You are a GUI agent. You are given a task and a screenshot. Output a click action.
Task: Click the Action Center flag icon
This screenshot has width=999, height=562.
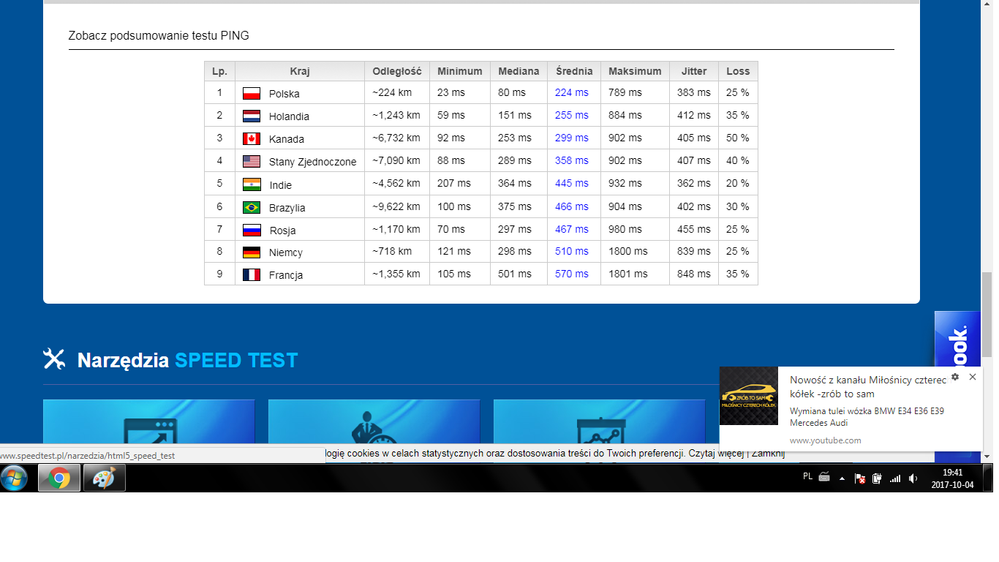point(859,478)
